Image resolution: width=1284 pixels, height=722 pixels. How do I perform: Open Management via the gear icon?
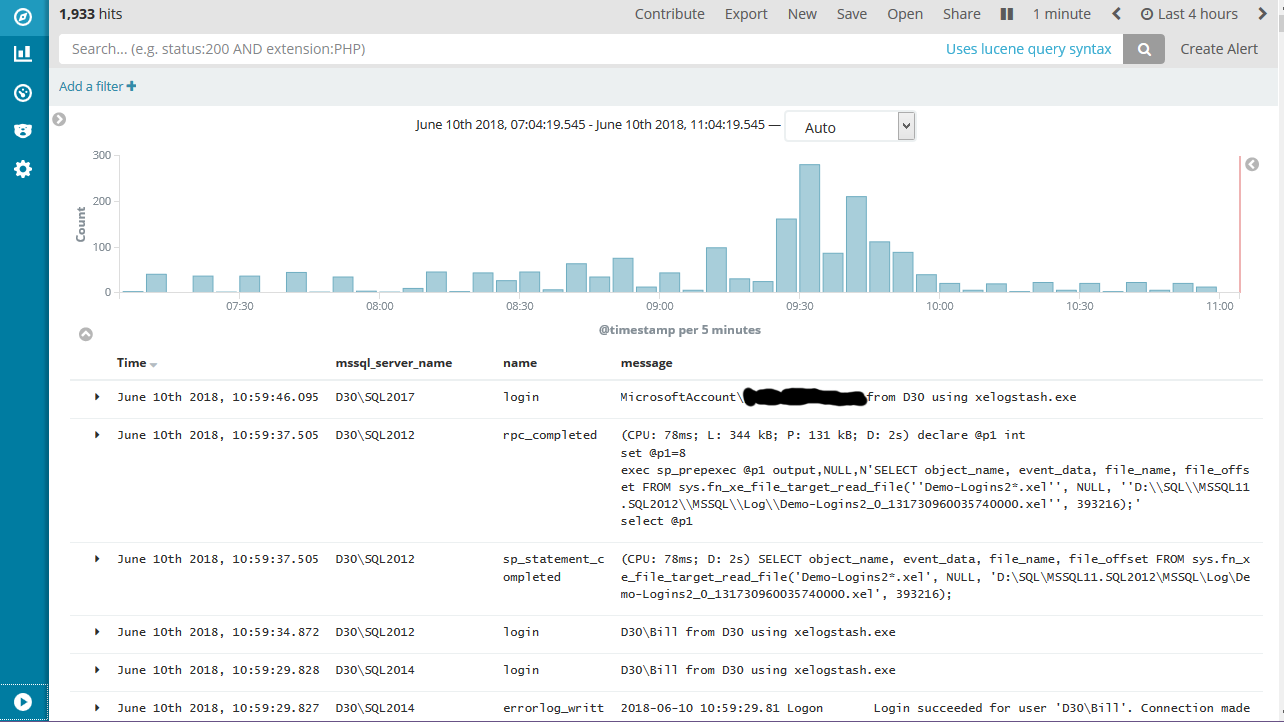pos(22,168)
